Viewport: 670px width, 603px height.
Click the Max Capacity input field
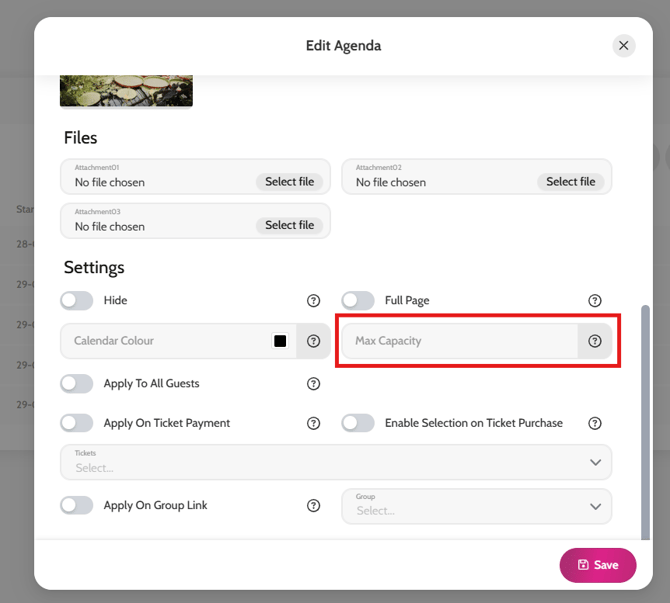460,341
